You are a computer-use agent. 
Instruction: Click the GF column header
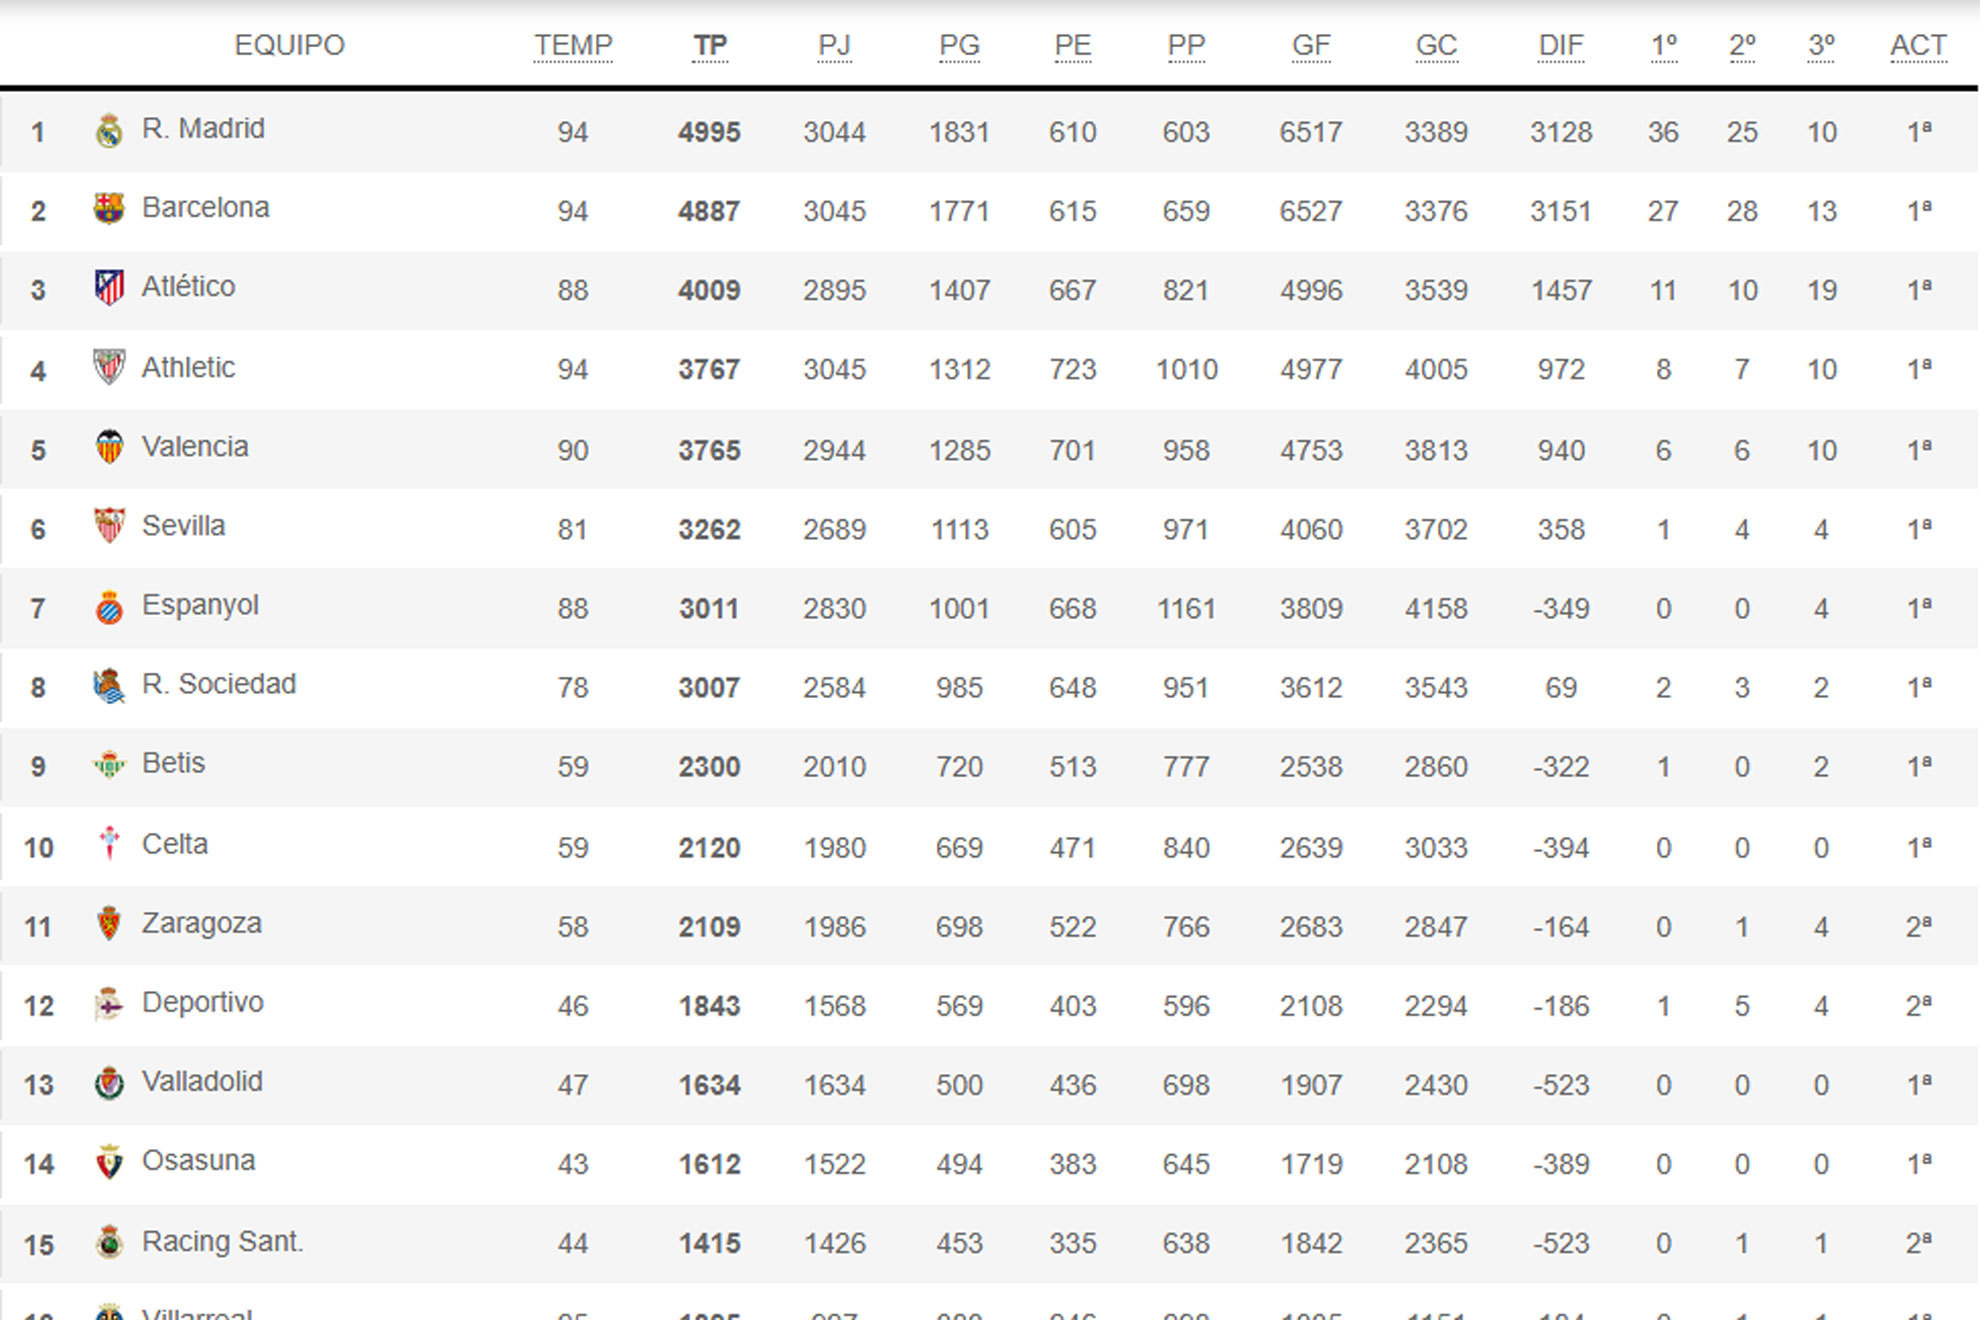tap(1311, 46)
